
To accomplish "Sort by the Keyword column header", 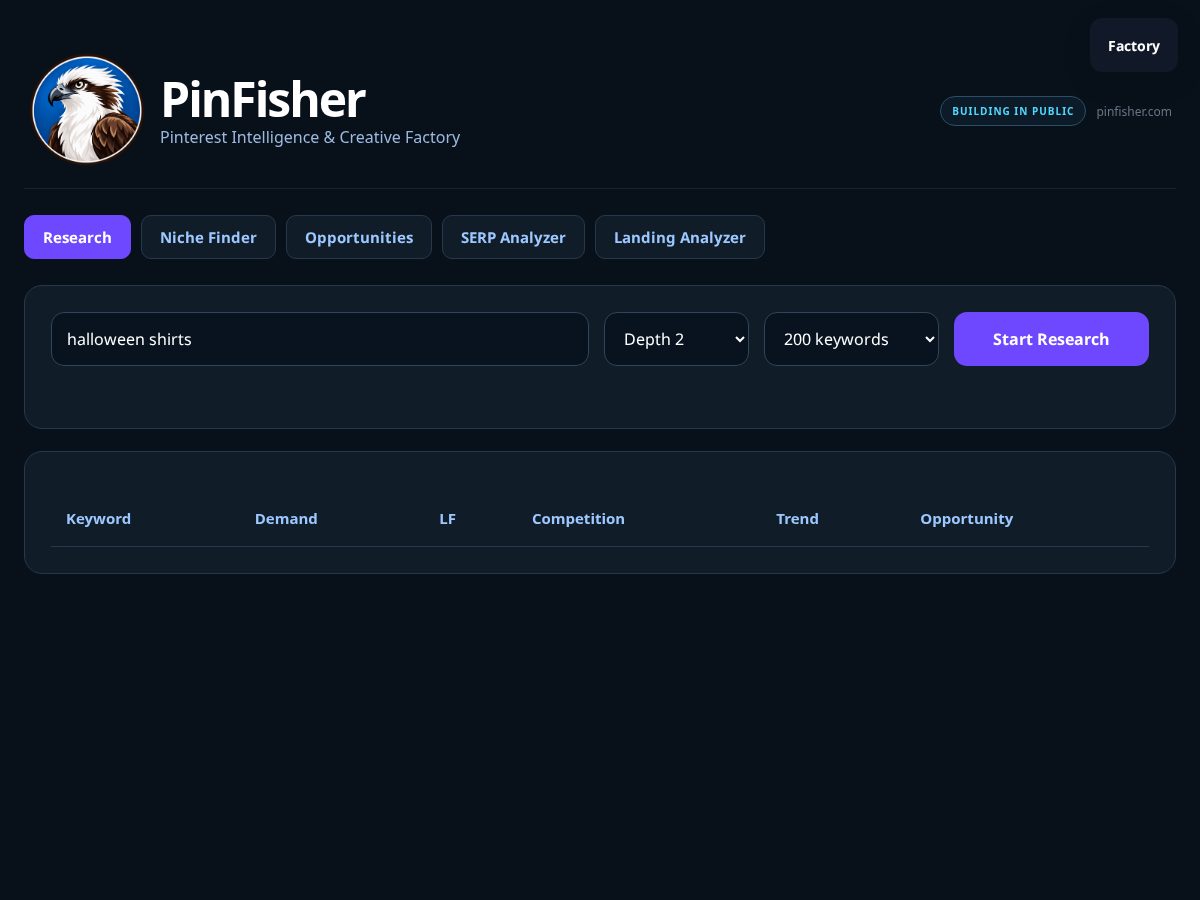I will coord(98,518).
